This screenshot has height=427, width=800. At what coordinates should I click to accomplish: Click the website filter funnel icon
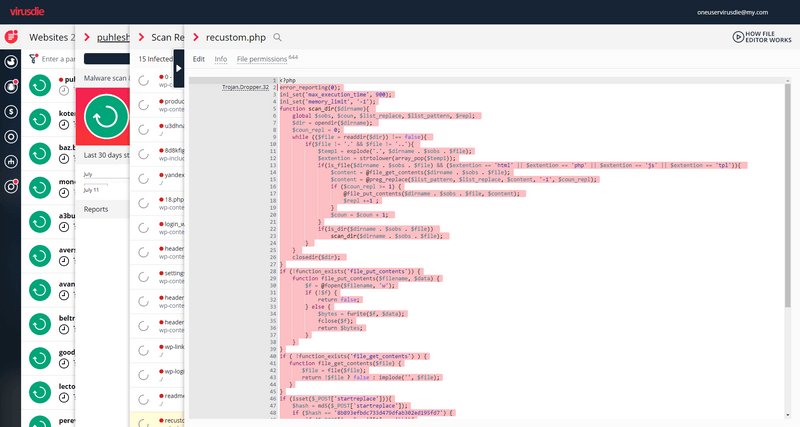33,59
